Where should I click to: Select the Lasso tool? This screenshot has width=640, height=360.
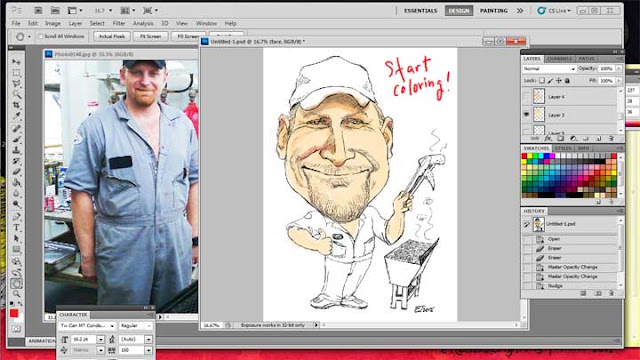(16, 84)
